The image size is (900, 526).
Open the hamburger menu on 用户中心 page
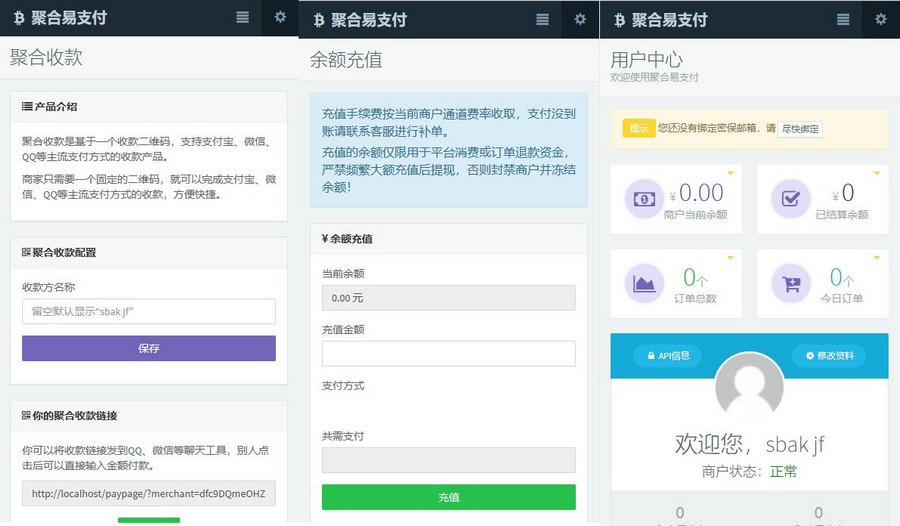pos(843,19)
